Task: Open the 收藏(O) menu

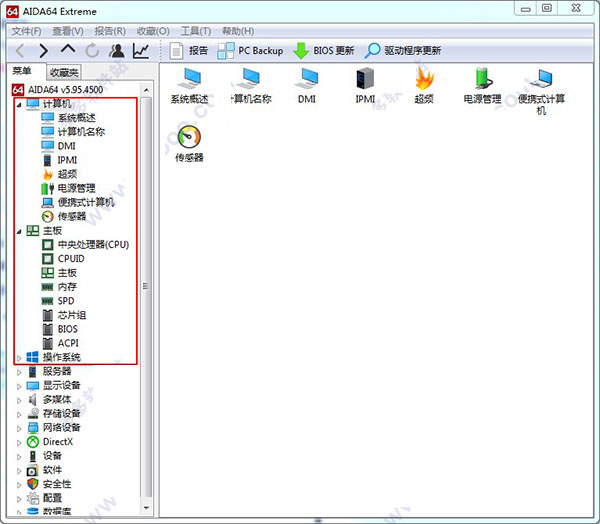Action: (153, 31)
